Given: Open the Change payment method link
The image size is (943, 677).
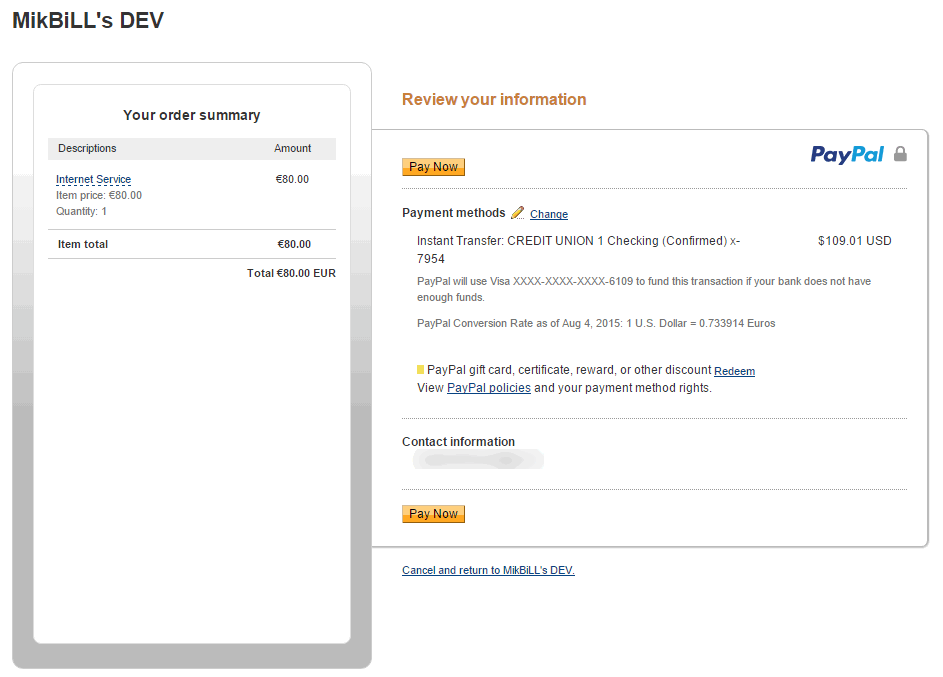Looking at the screenshot, I should point(548,214).
